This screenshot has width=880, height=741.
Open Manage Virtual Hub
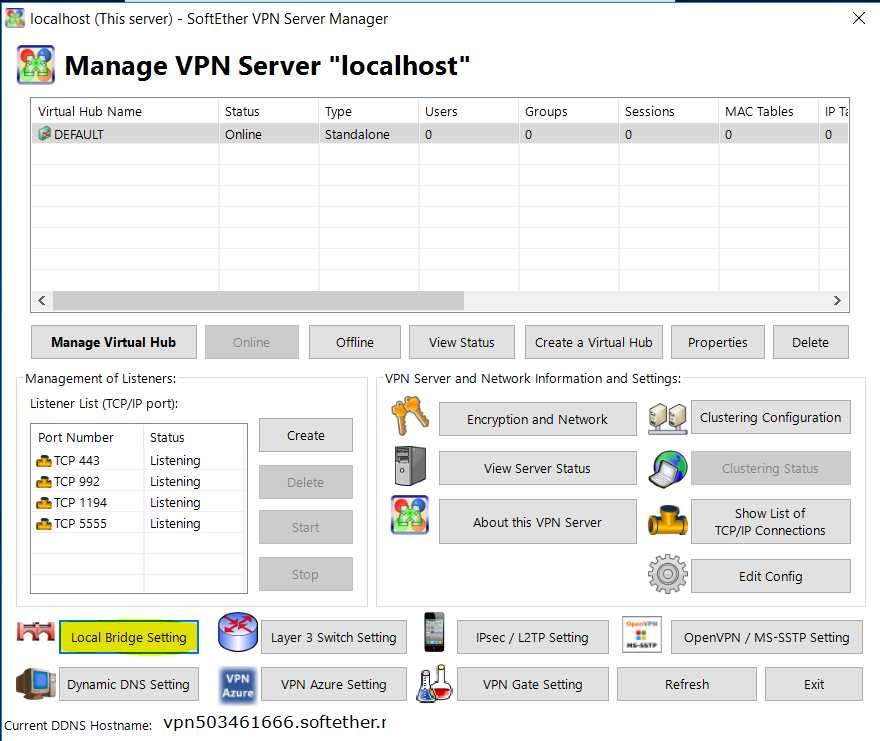pos(114,342)
